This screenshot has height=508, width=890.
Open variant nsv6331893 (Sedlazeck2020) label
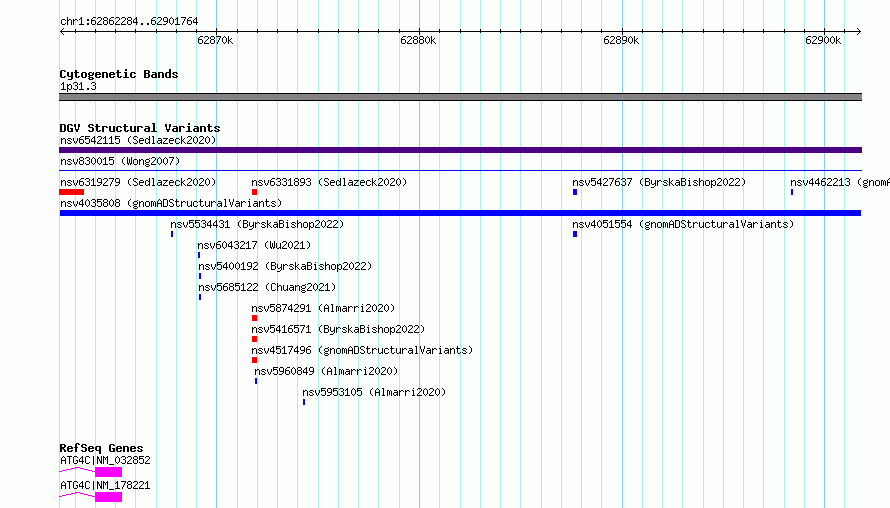click(329, 182)
